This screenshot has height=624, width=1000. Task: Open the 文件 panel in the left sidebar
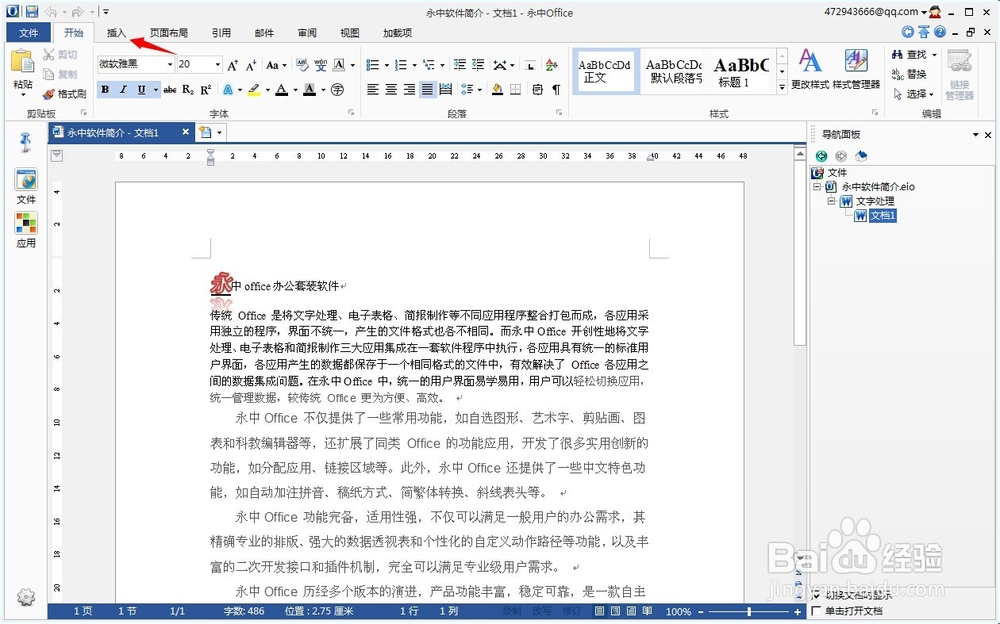click(26, 187)
